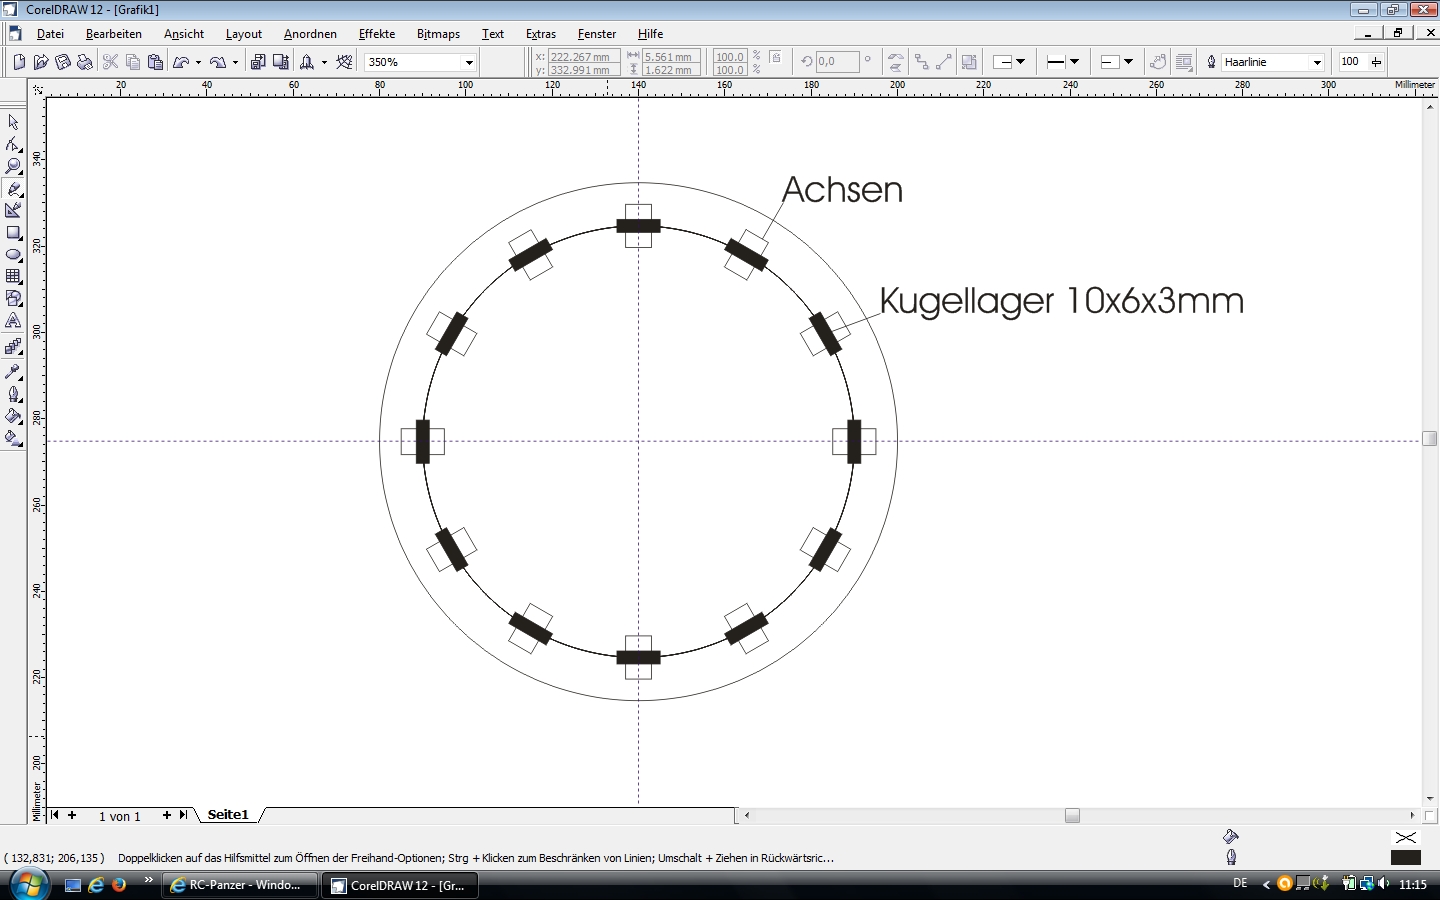Click the Print icon in toolbar
This screenshot has height=900, width=1440.
coord(85,62)
